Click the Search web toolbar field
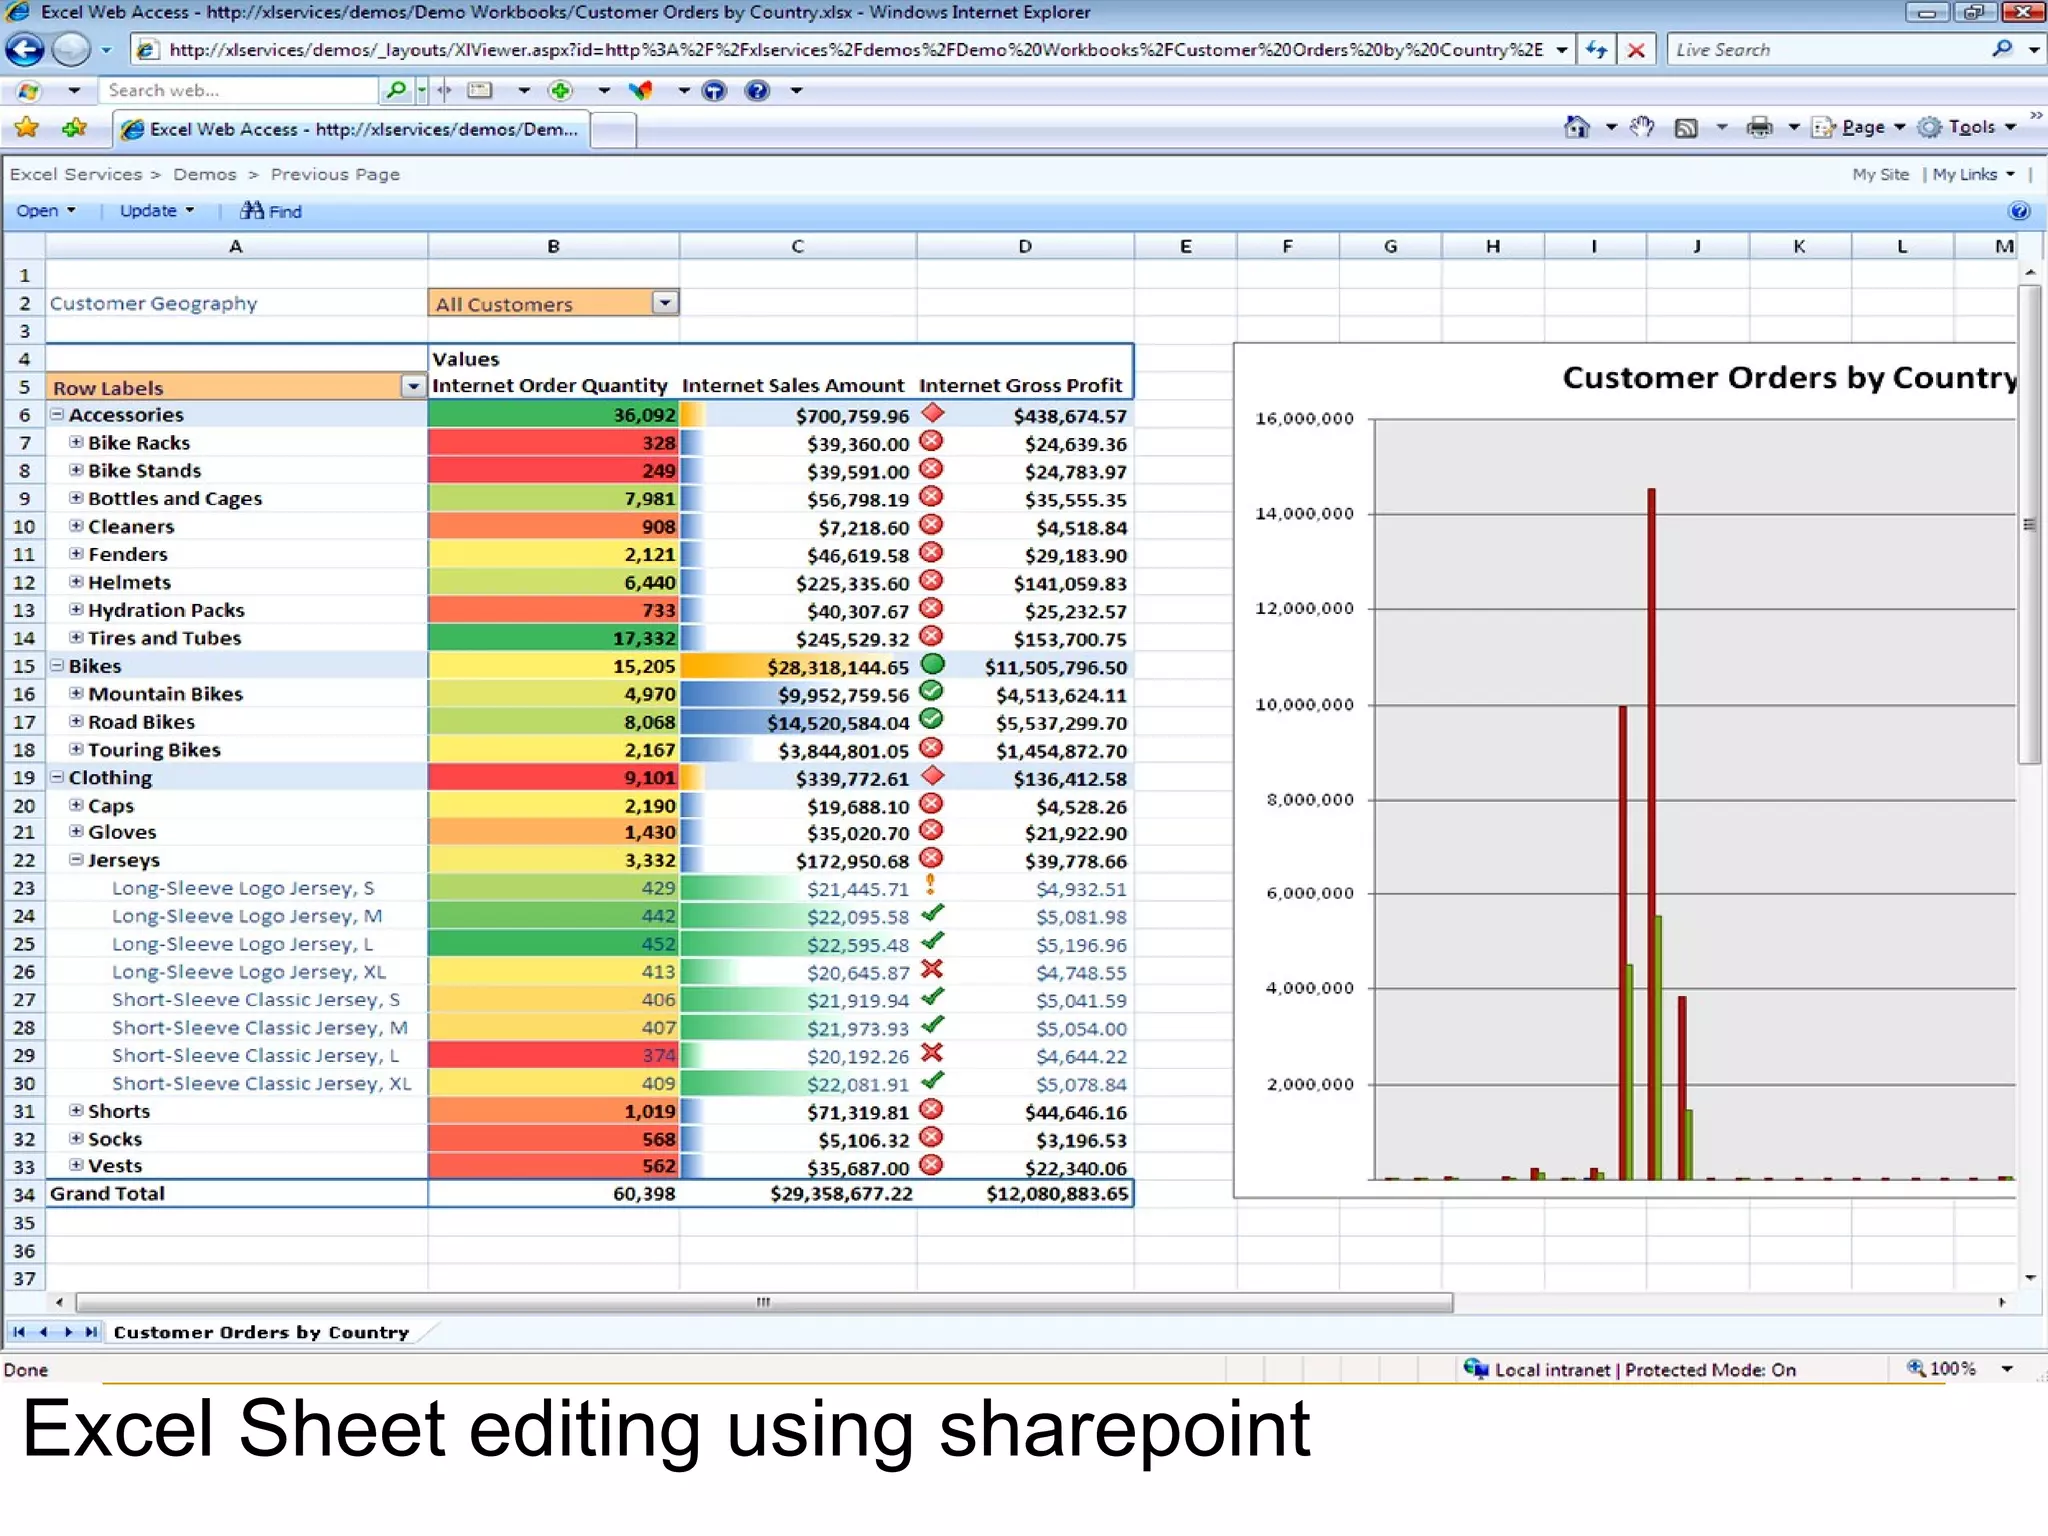This screenshot has height=1536, width=2048. 240,90
